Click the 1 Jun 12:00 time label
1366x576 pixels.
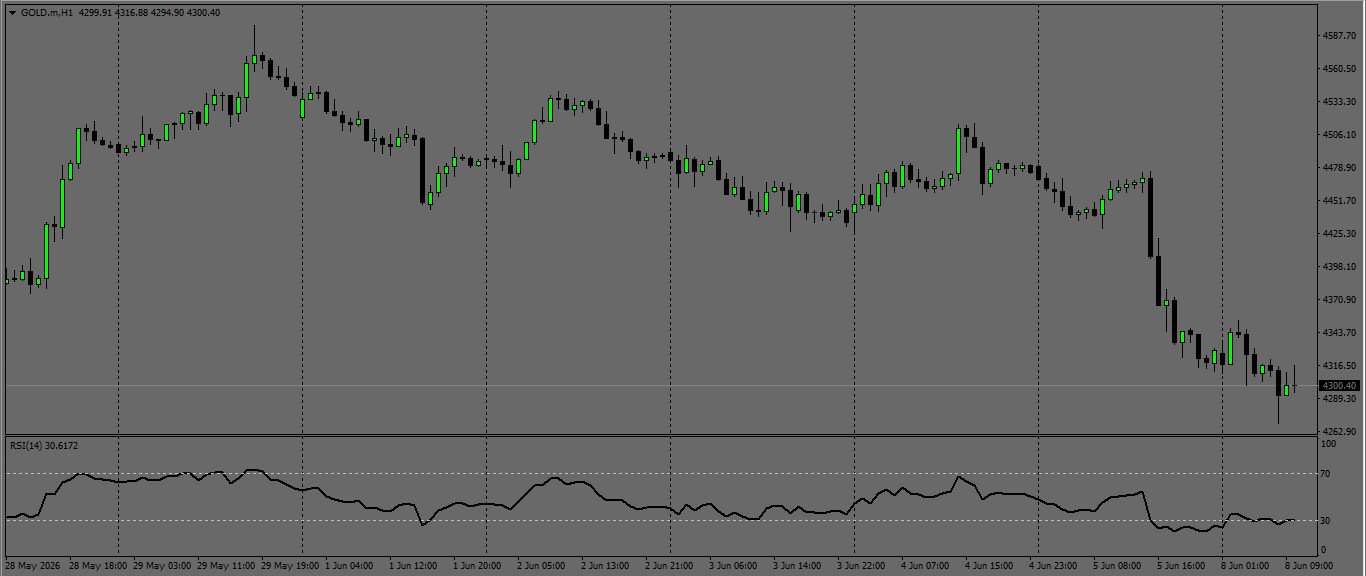tap(413, 566)
